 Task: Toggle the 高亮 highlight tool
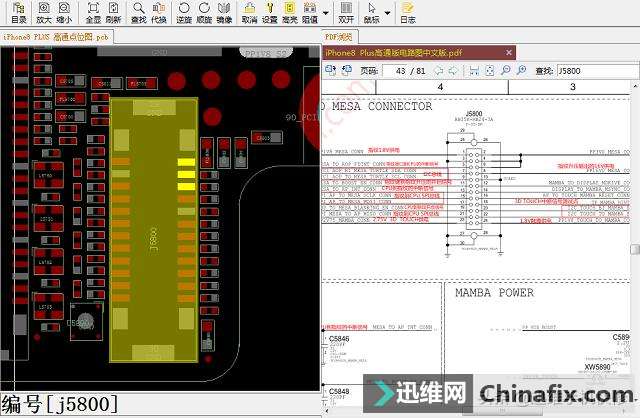click(x=289, y=13)
